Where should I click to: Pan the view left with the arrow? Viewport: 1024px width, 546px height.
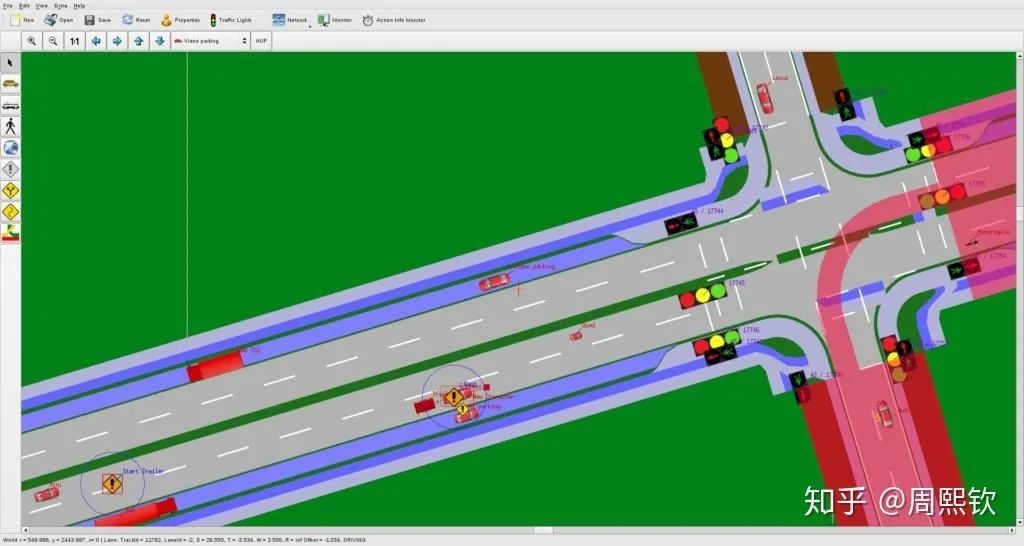click(96, 41)
